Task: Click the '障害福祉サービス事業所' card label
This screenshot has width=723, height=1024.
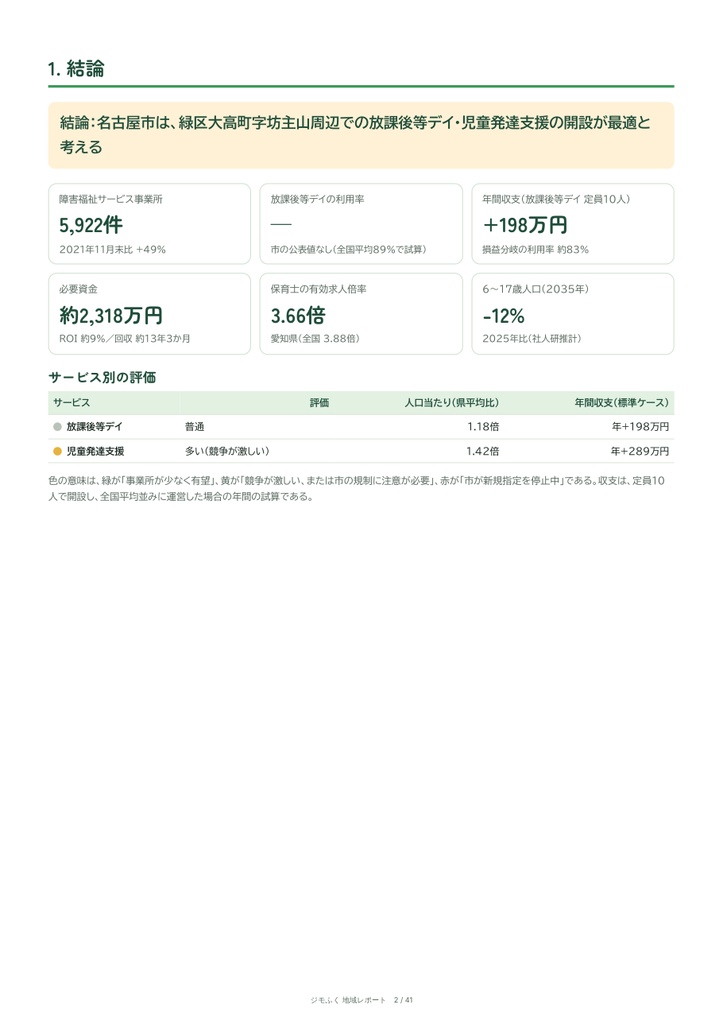Action: tap(111, 199)
